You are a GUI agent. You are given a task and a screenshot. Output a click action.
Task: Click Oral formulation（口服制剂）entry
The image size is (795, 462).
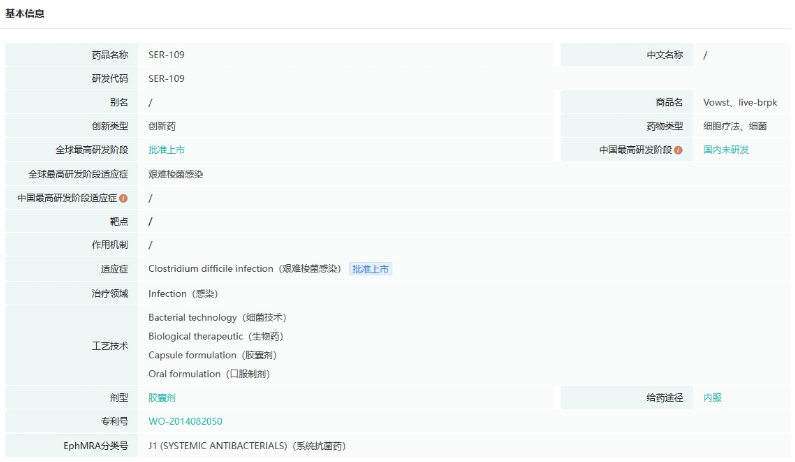pos(209,374)
